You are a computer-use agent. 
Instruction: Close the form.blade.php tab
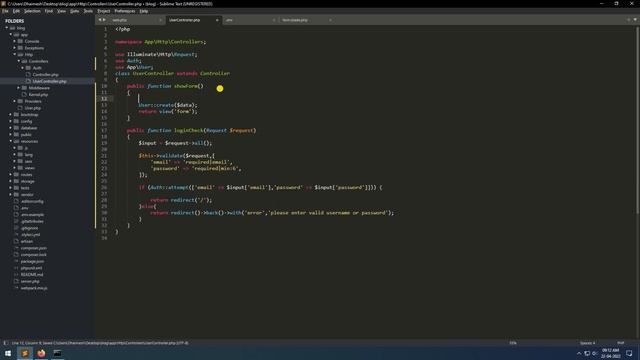pos(330,20)
